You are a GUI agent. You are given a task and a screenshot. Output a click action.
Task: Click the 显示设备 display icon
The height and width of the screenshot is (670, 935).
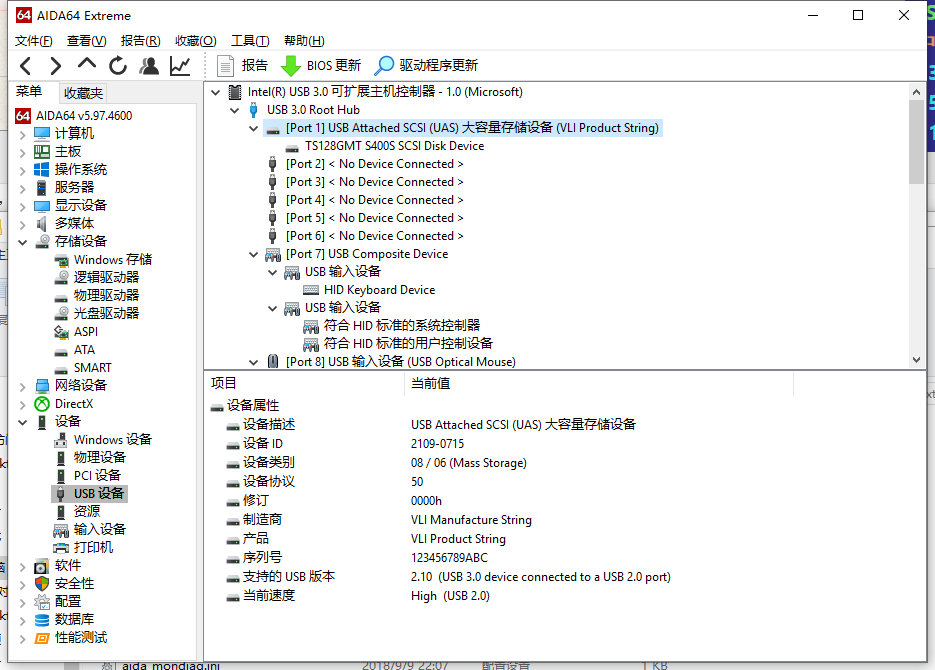tap(42, 206)
